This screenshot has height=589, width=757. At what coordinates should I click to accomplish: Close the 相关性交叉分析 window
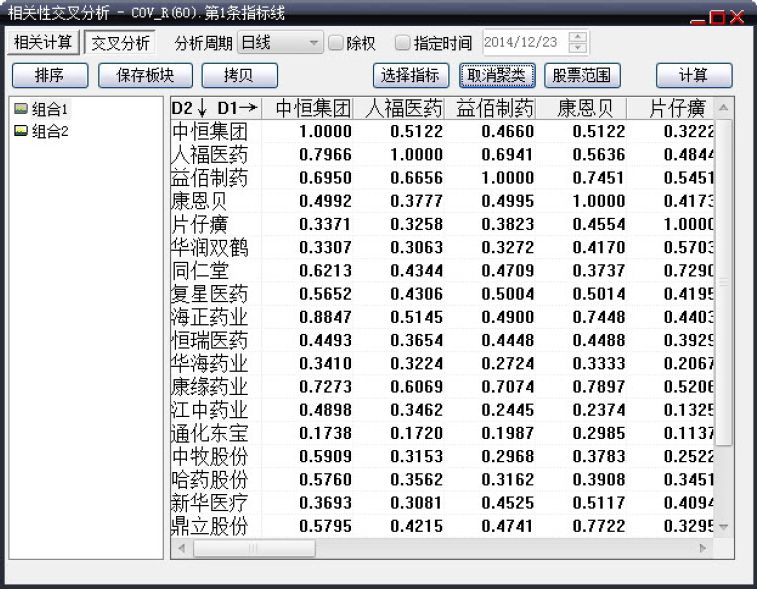tap(737, 16)
